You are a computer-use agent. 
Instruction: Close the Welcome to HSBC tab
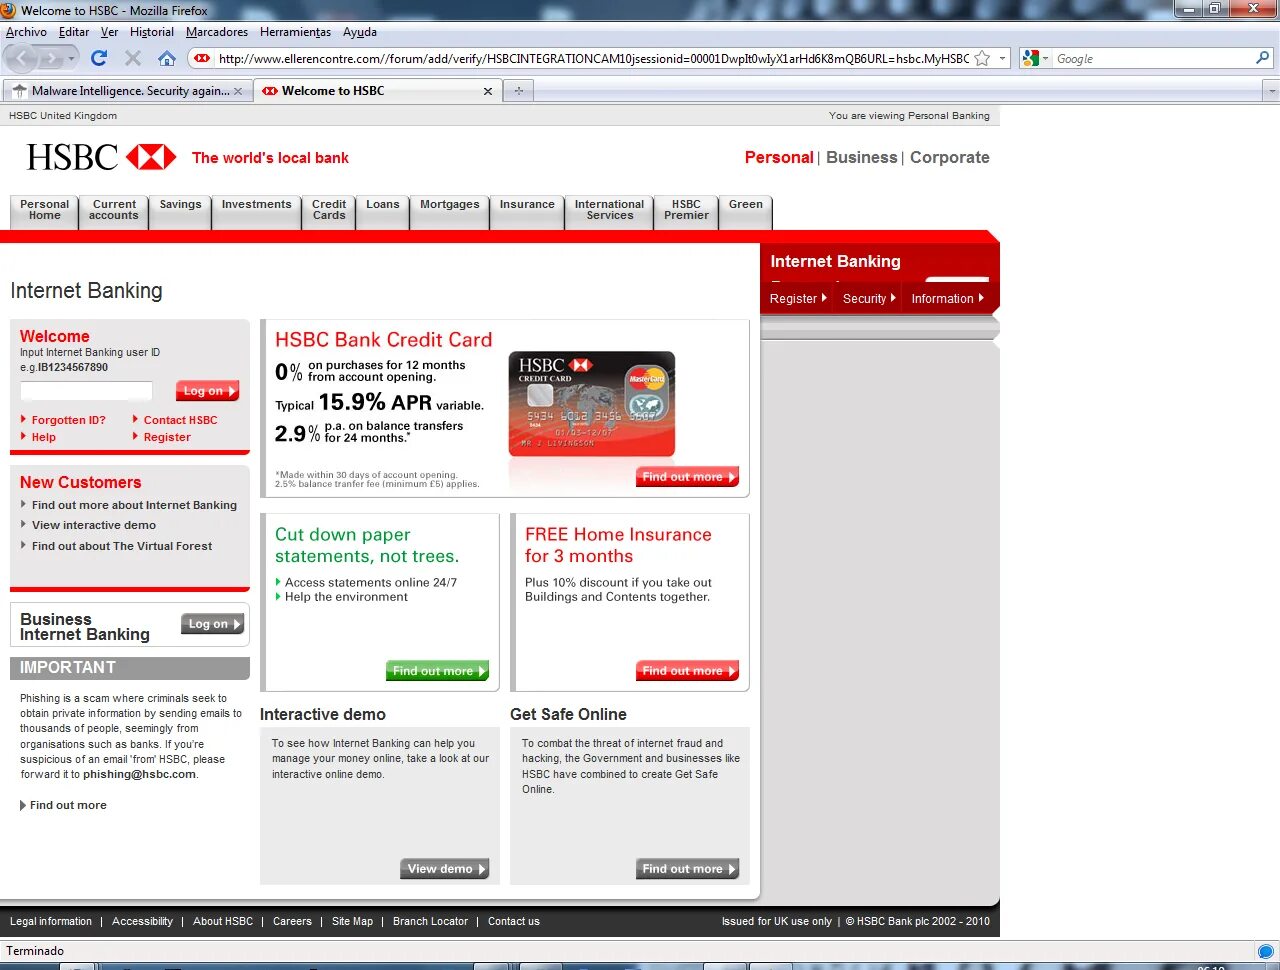(x=488, y=91)
